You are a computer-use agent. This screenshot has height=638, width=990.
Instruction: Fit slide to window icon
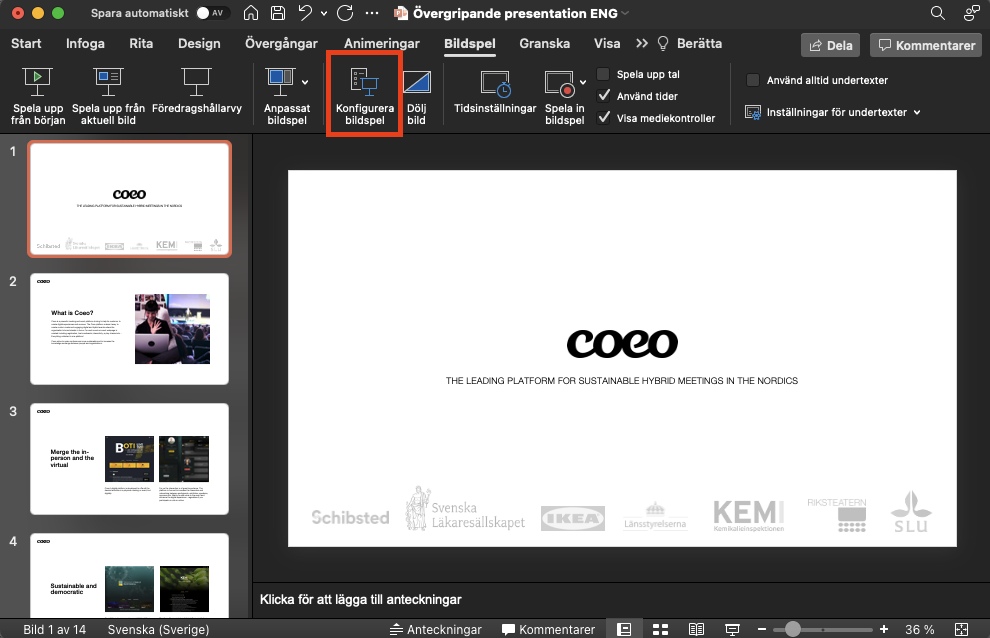tap(962, 629)
